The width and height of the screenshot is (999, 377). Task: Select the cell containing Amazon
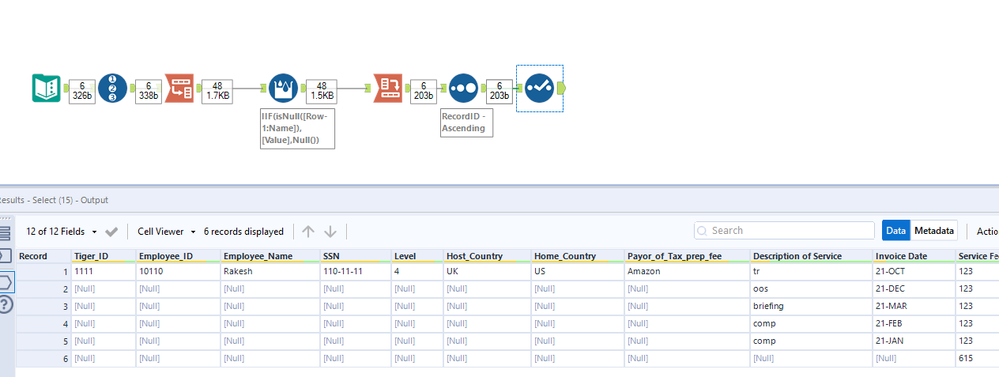coord(687,271)
